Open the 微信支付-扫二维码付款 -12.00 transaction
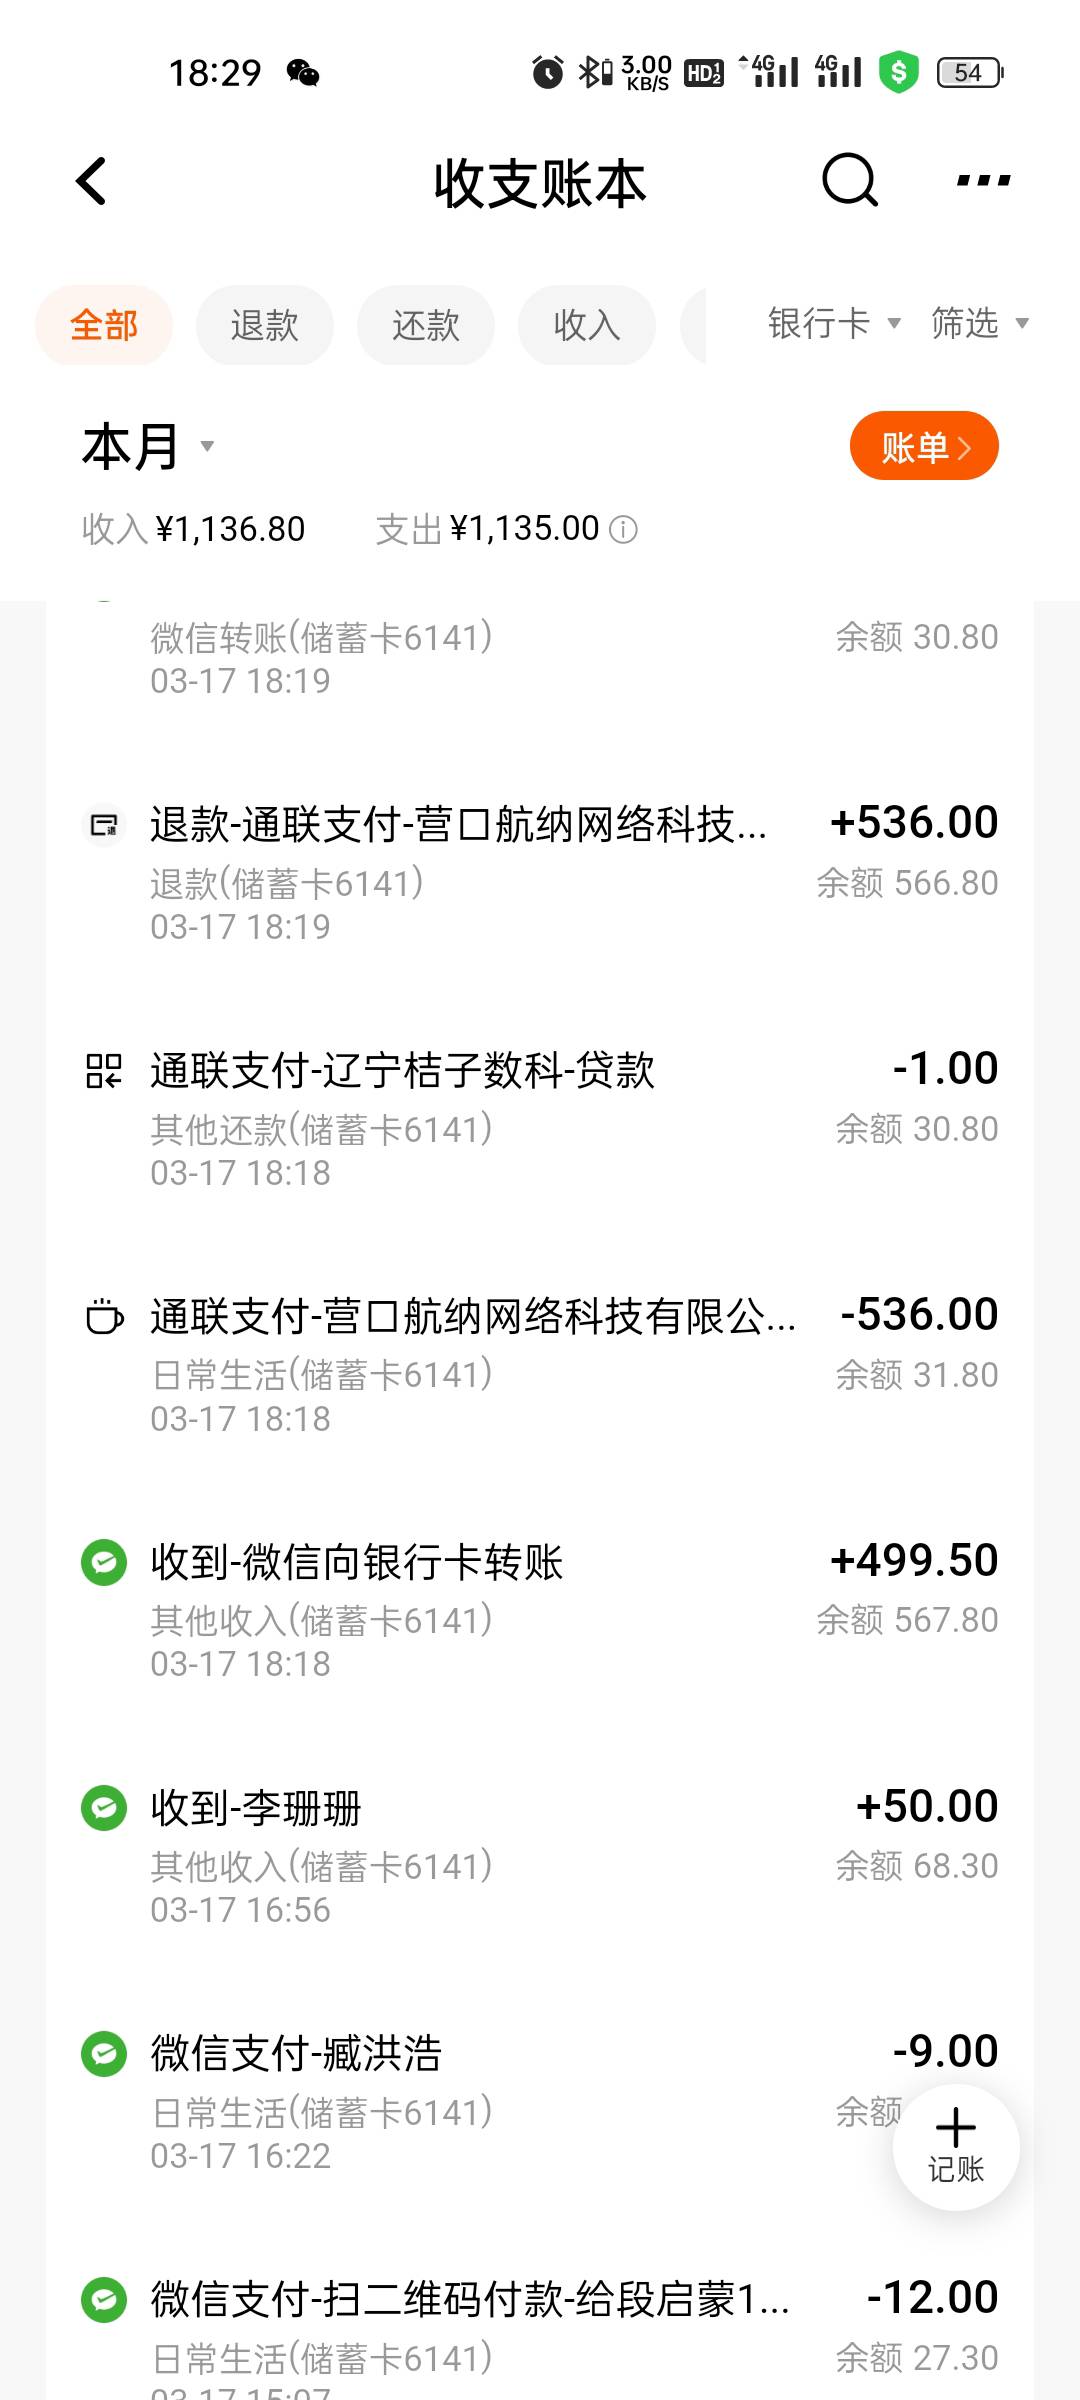 pos(480,2330)
